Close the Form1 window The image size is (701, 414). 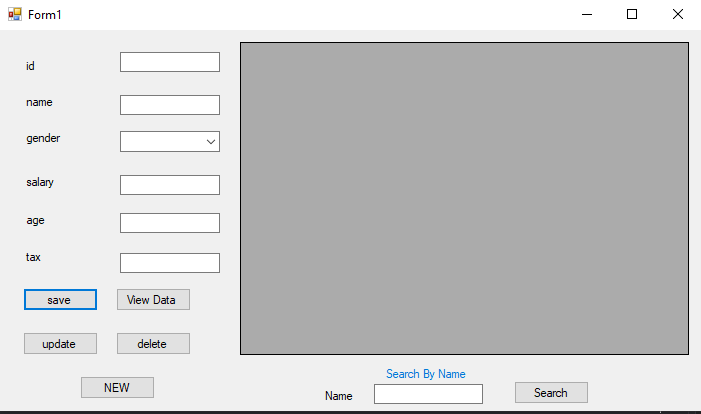(x=678, y=14)
